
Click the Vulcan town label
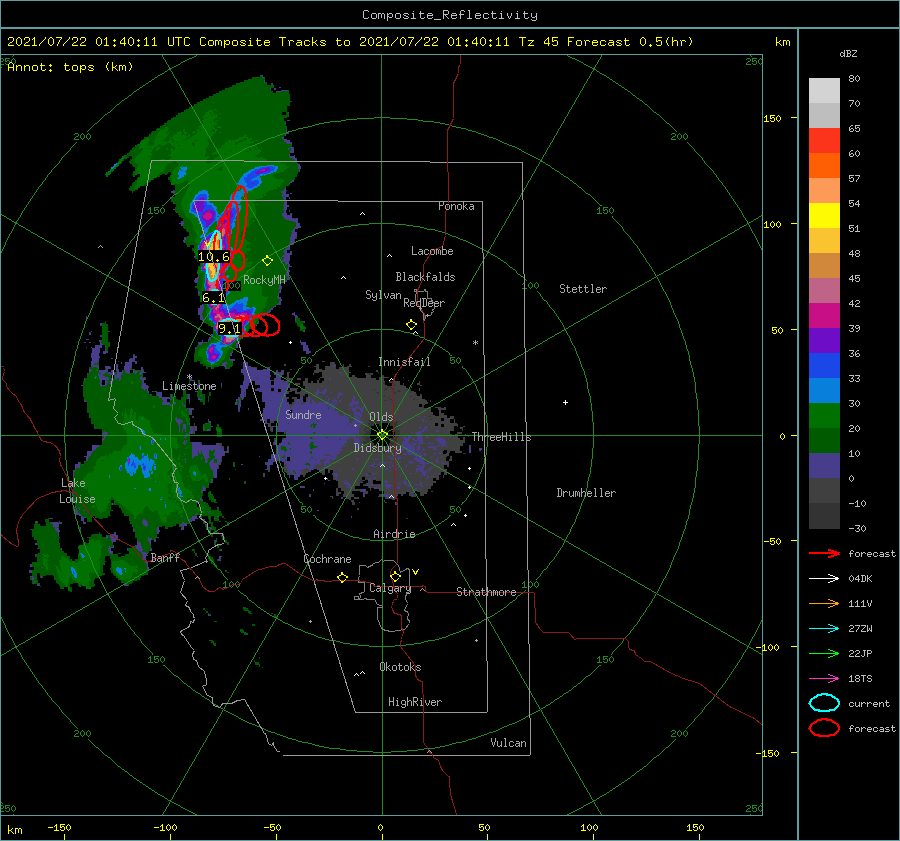point(508,743)
